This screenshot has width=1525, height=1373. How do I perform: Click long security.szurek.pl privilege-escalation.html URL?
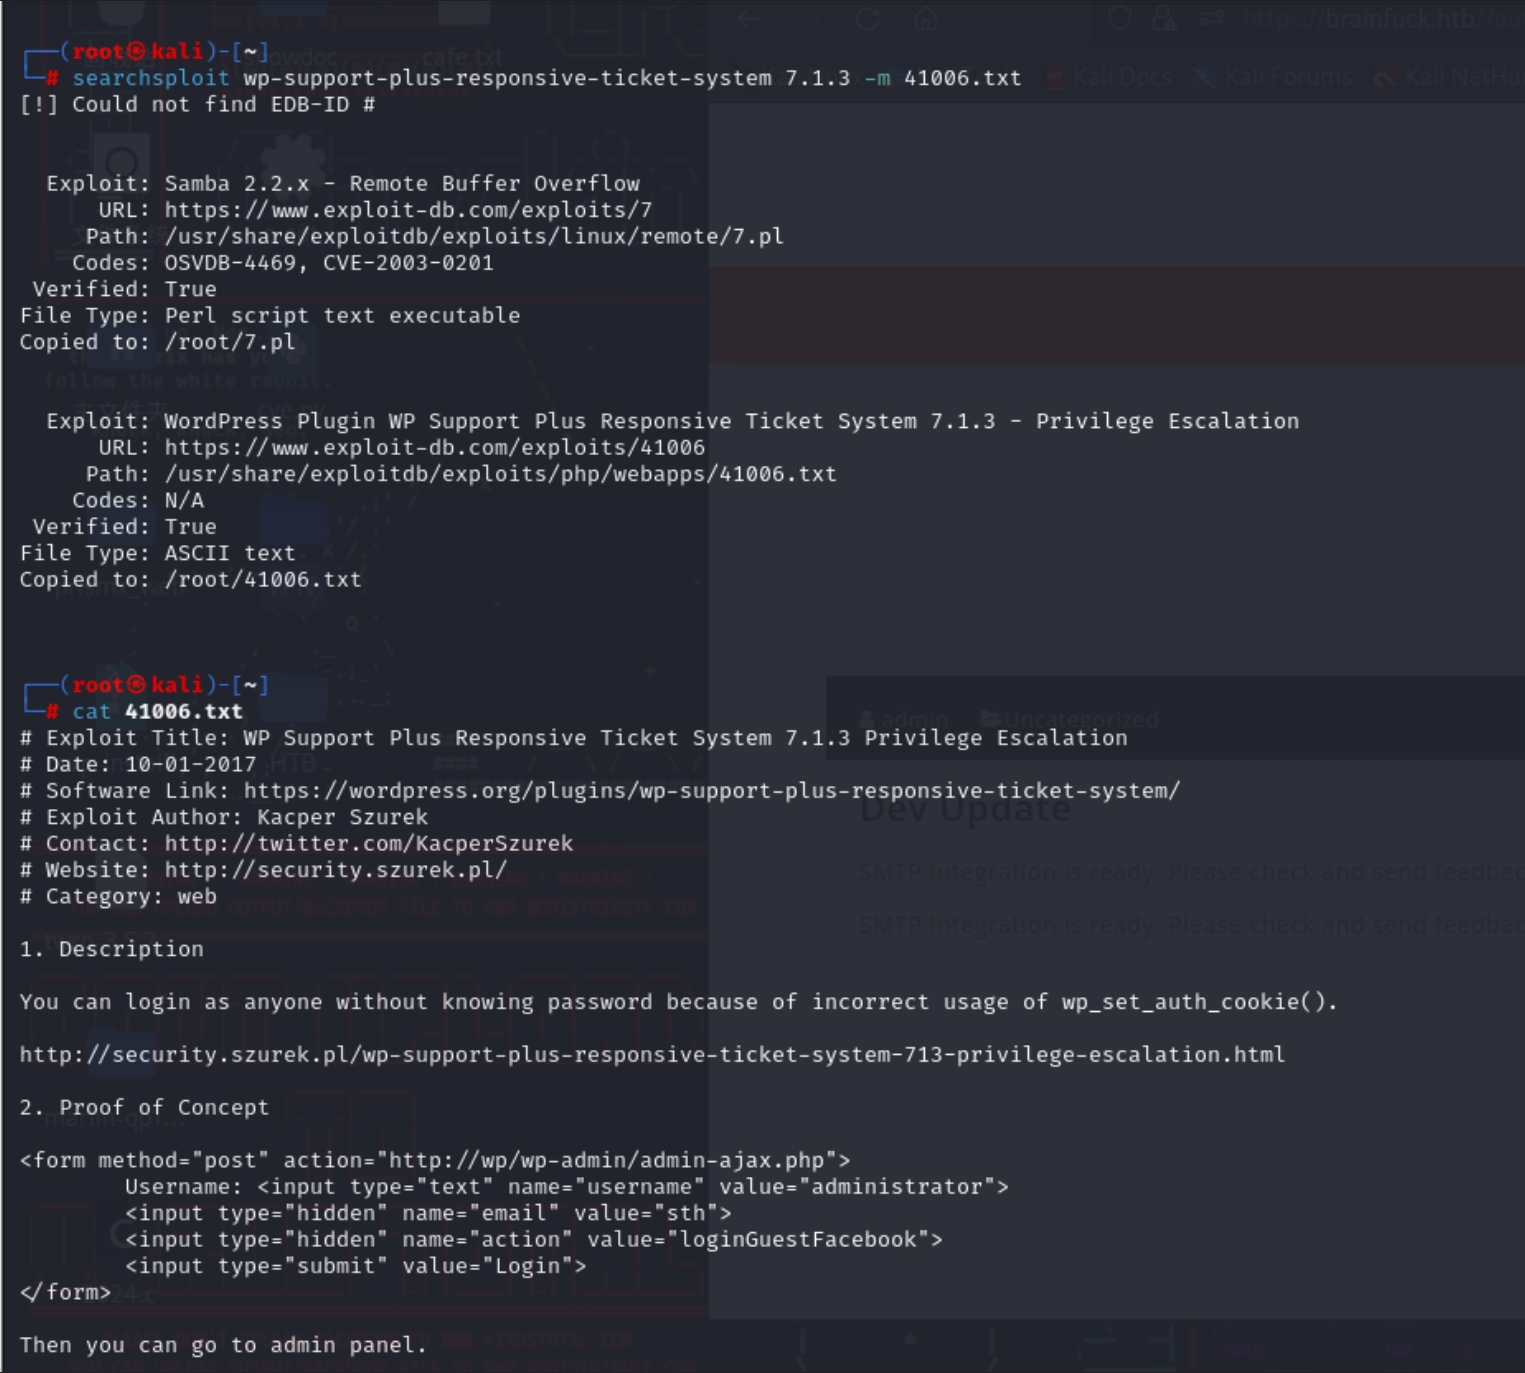point(653,1055)
